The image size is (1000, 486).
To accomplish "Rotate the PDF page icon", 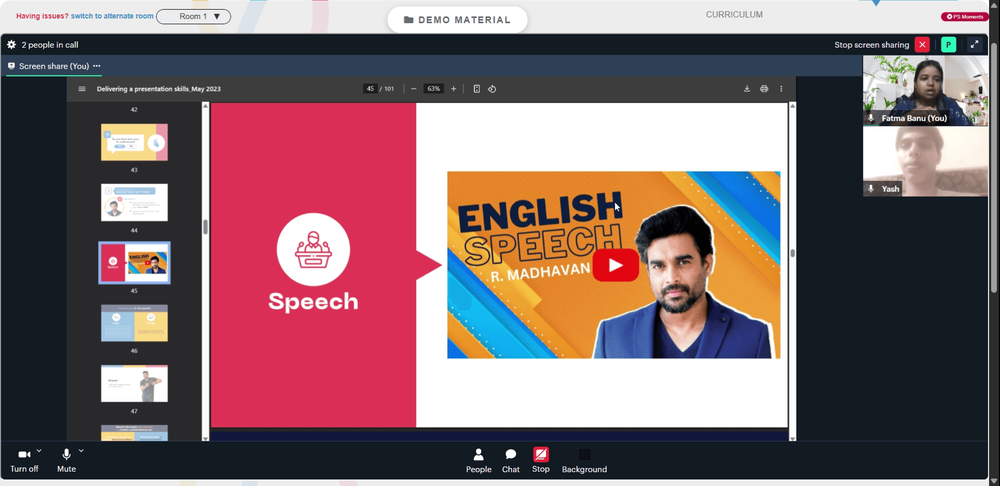I will click(x=492, y=89).
